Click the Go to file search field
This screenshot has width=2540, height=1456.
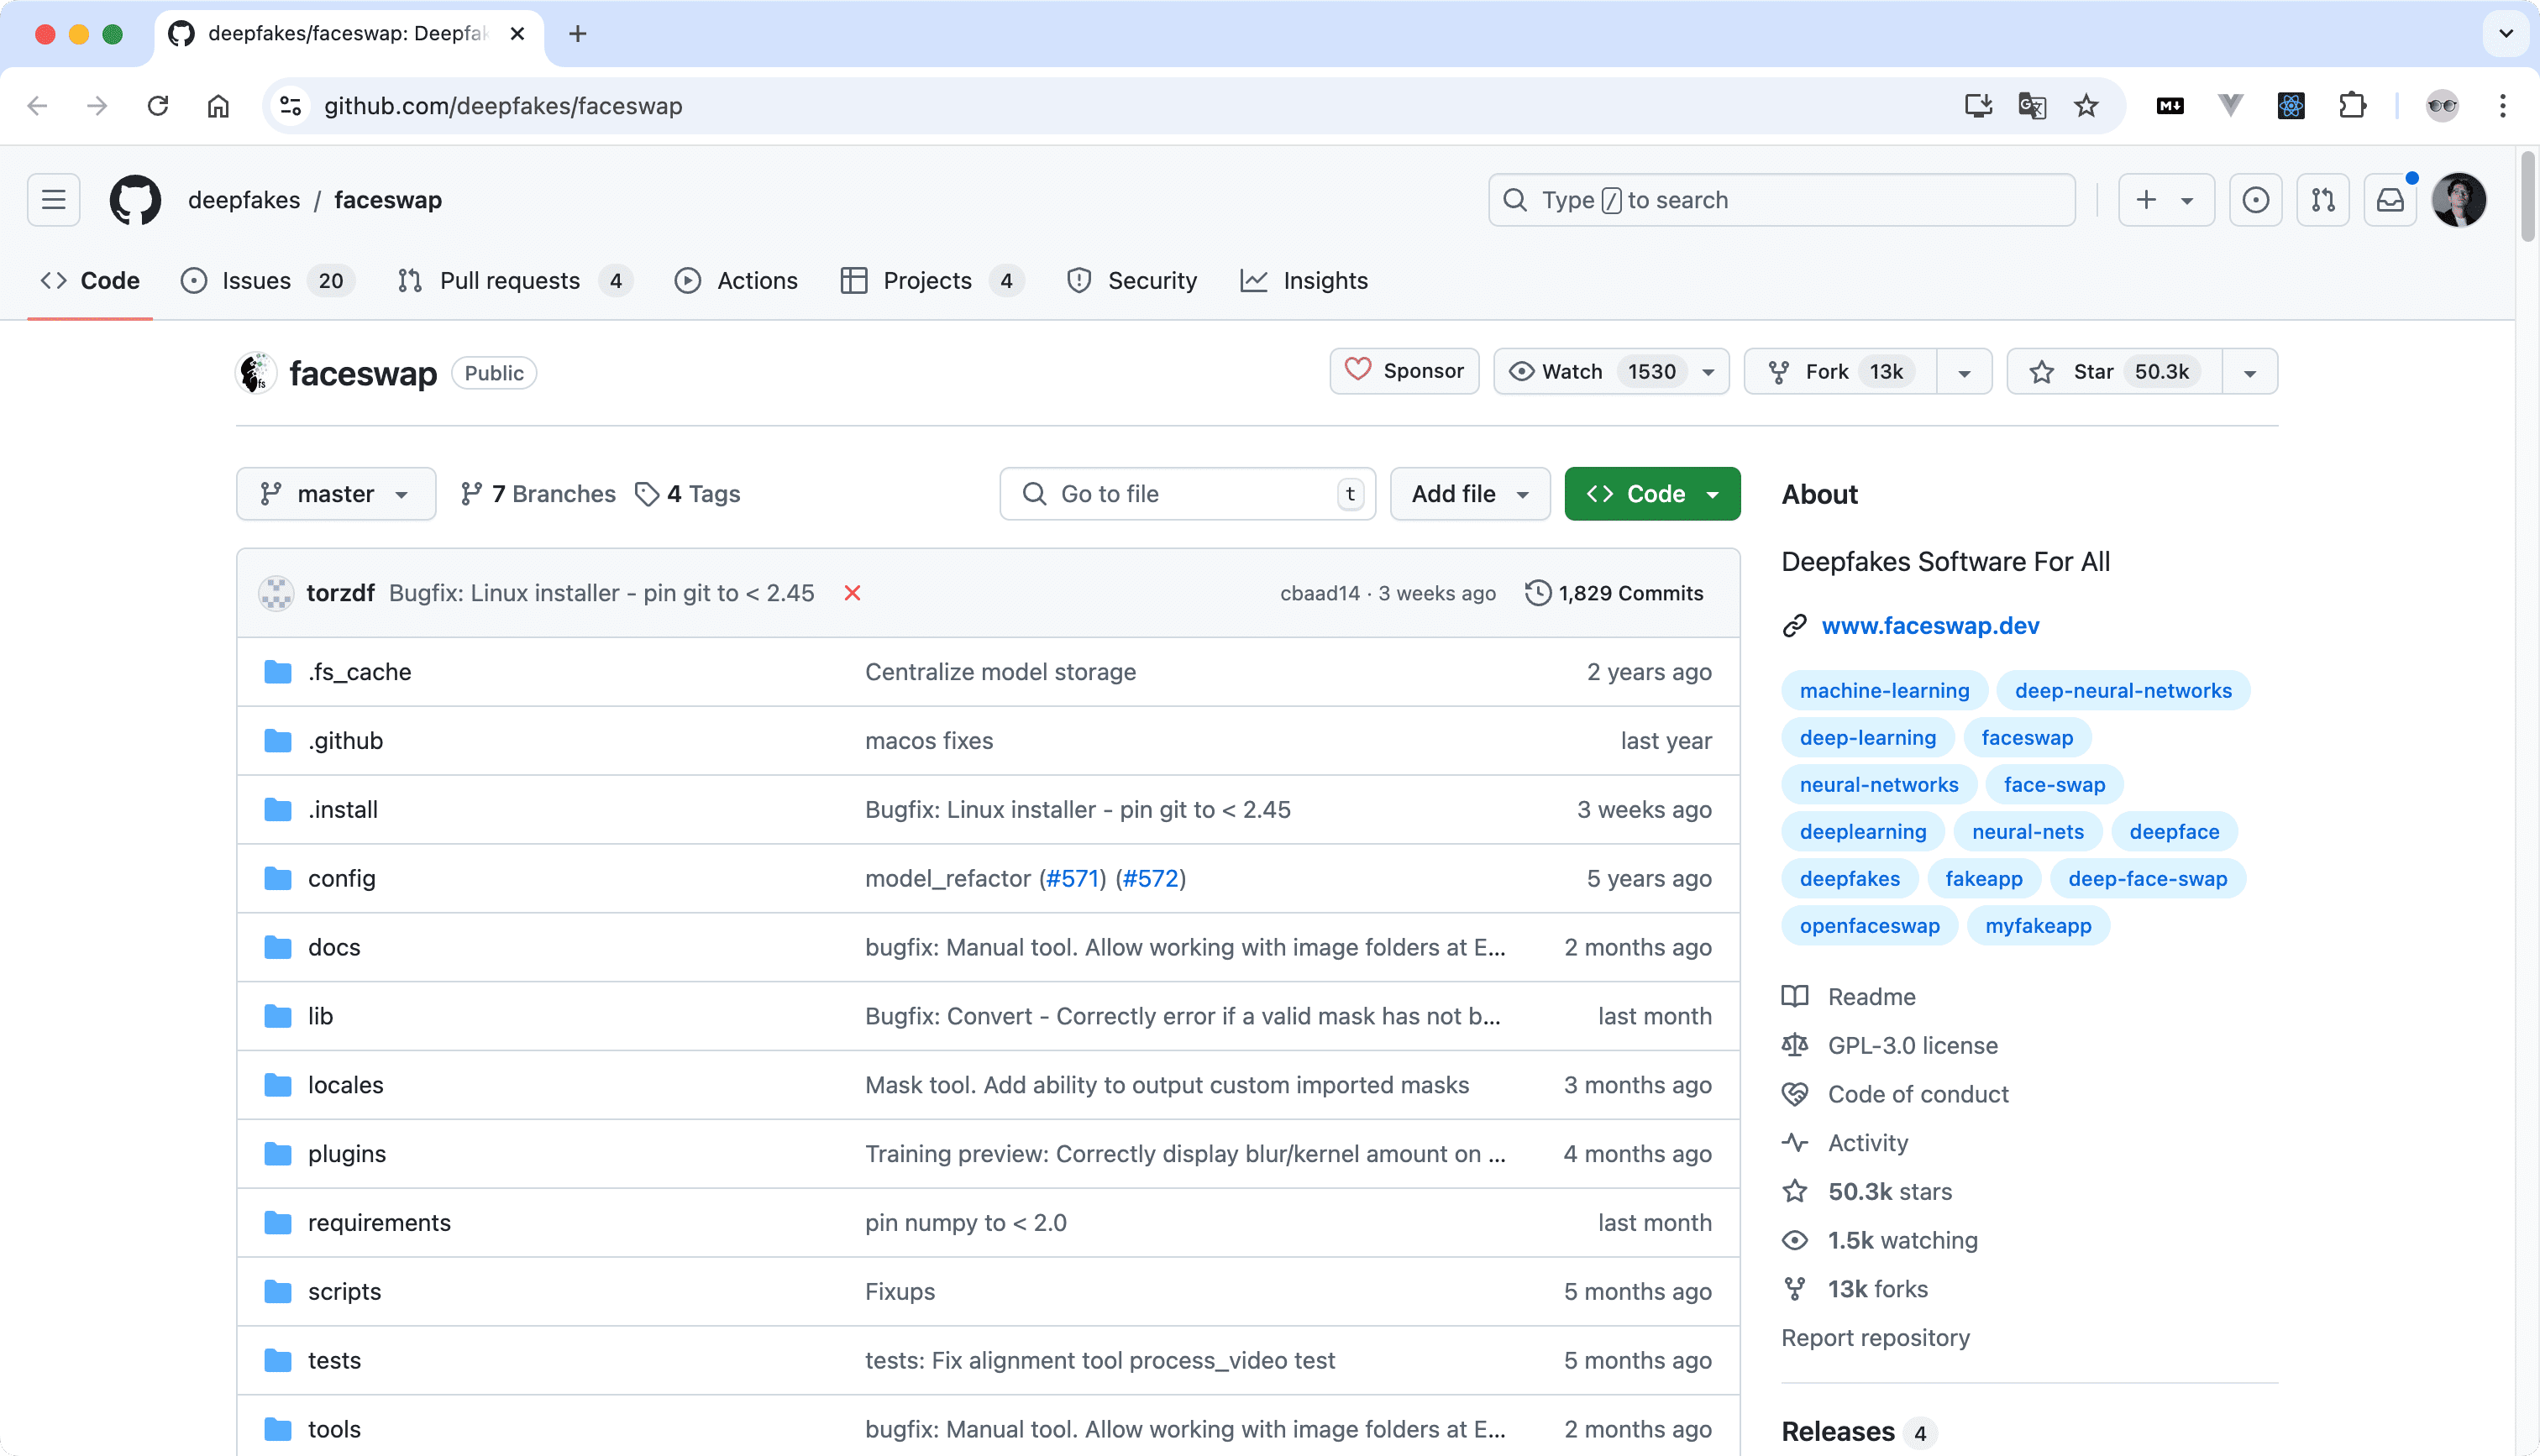1186,493
